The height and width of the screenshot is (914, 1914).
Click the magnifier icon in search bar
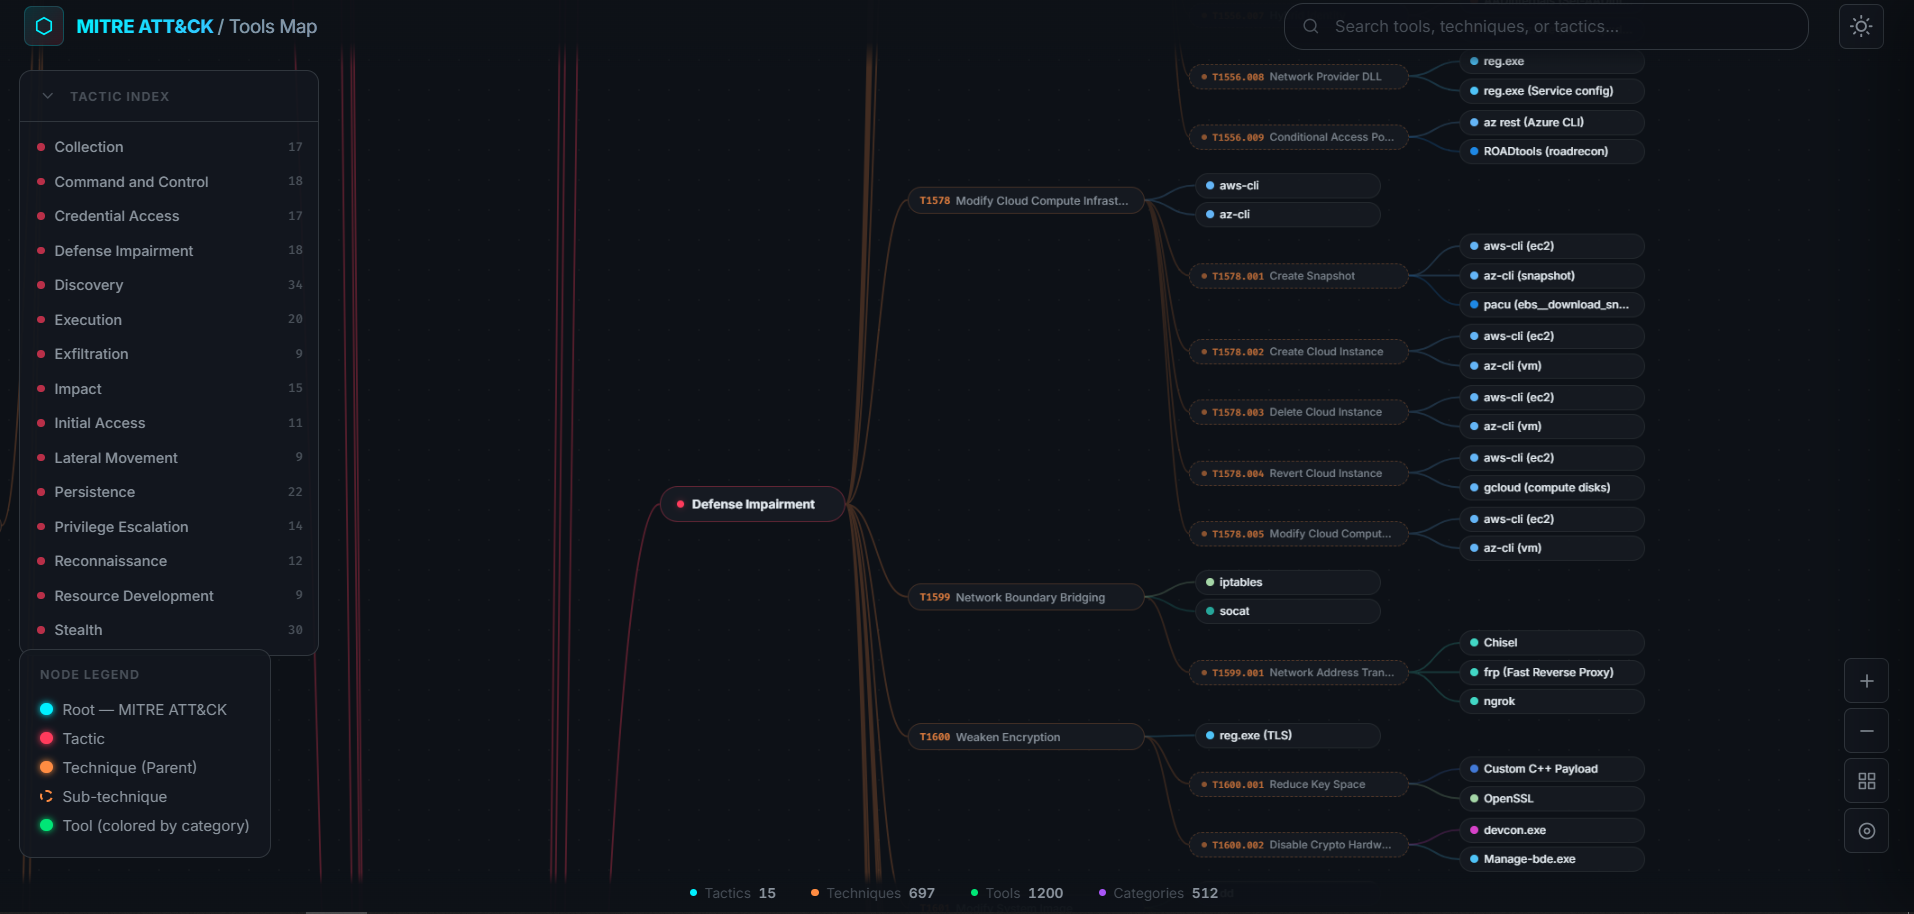click(1310, 26)
